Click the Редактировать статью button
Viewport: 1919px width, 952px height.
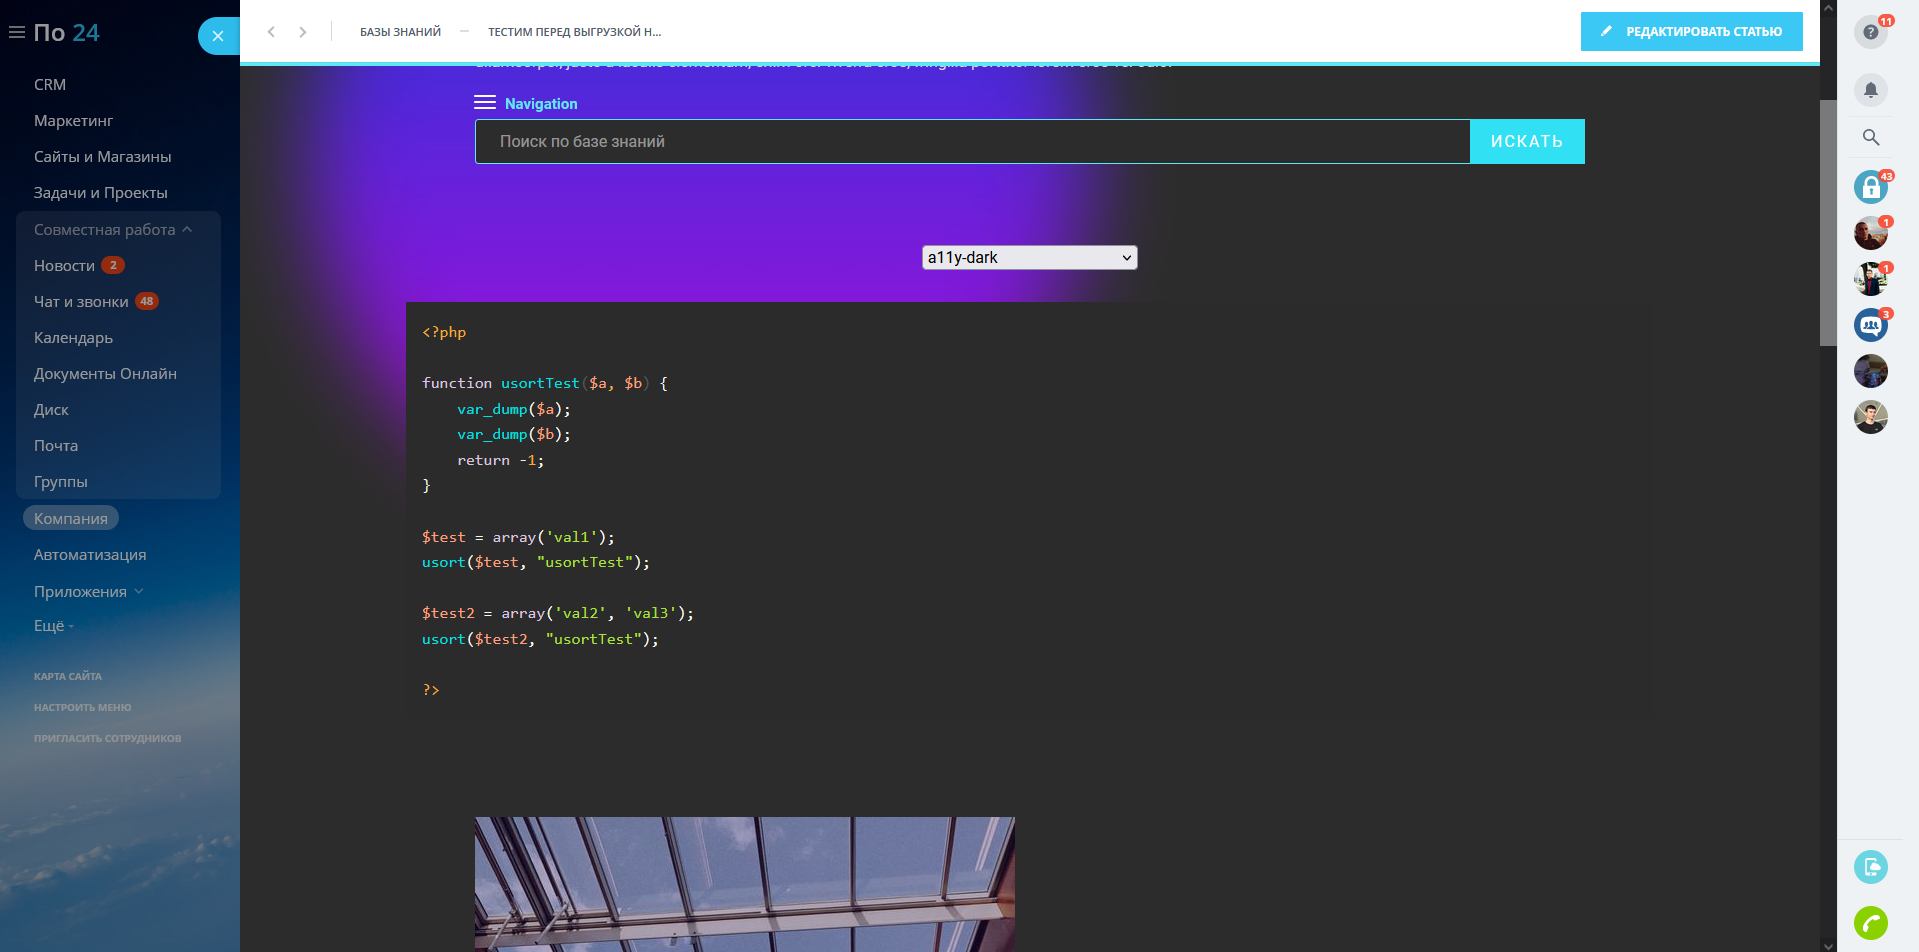pyautogui.click(x=1691, y=32)
